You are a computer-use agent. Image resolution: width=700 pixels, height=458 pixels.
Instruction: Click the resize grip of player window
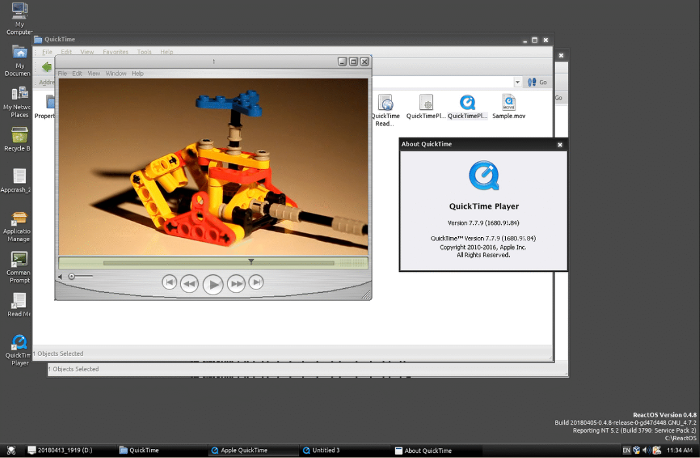tap(366, 294)
